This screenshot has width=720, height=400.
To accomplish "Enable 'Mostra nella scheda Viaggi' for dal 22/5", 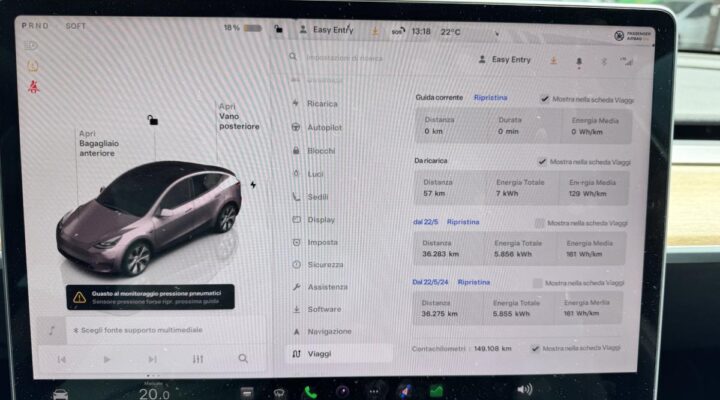I will pyautogui.click(x=540, y=223).
